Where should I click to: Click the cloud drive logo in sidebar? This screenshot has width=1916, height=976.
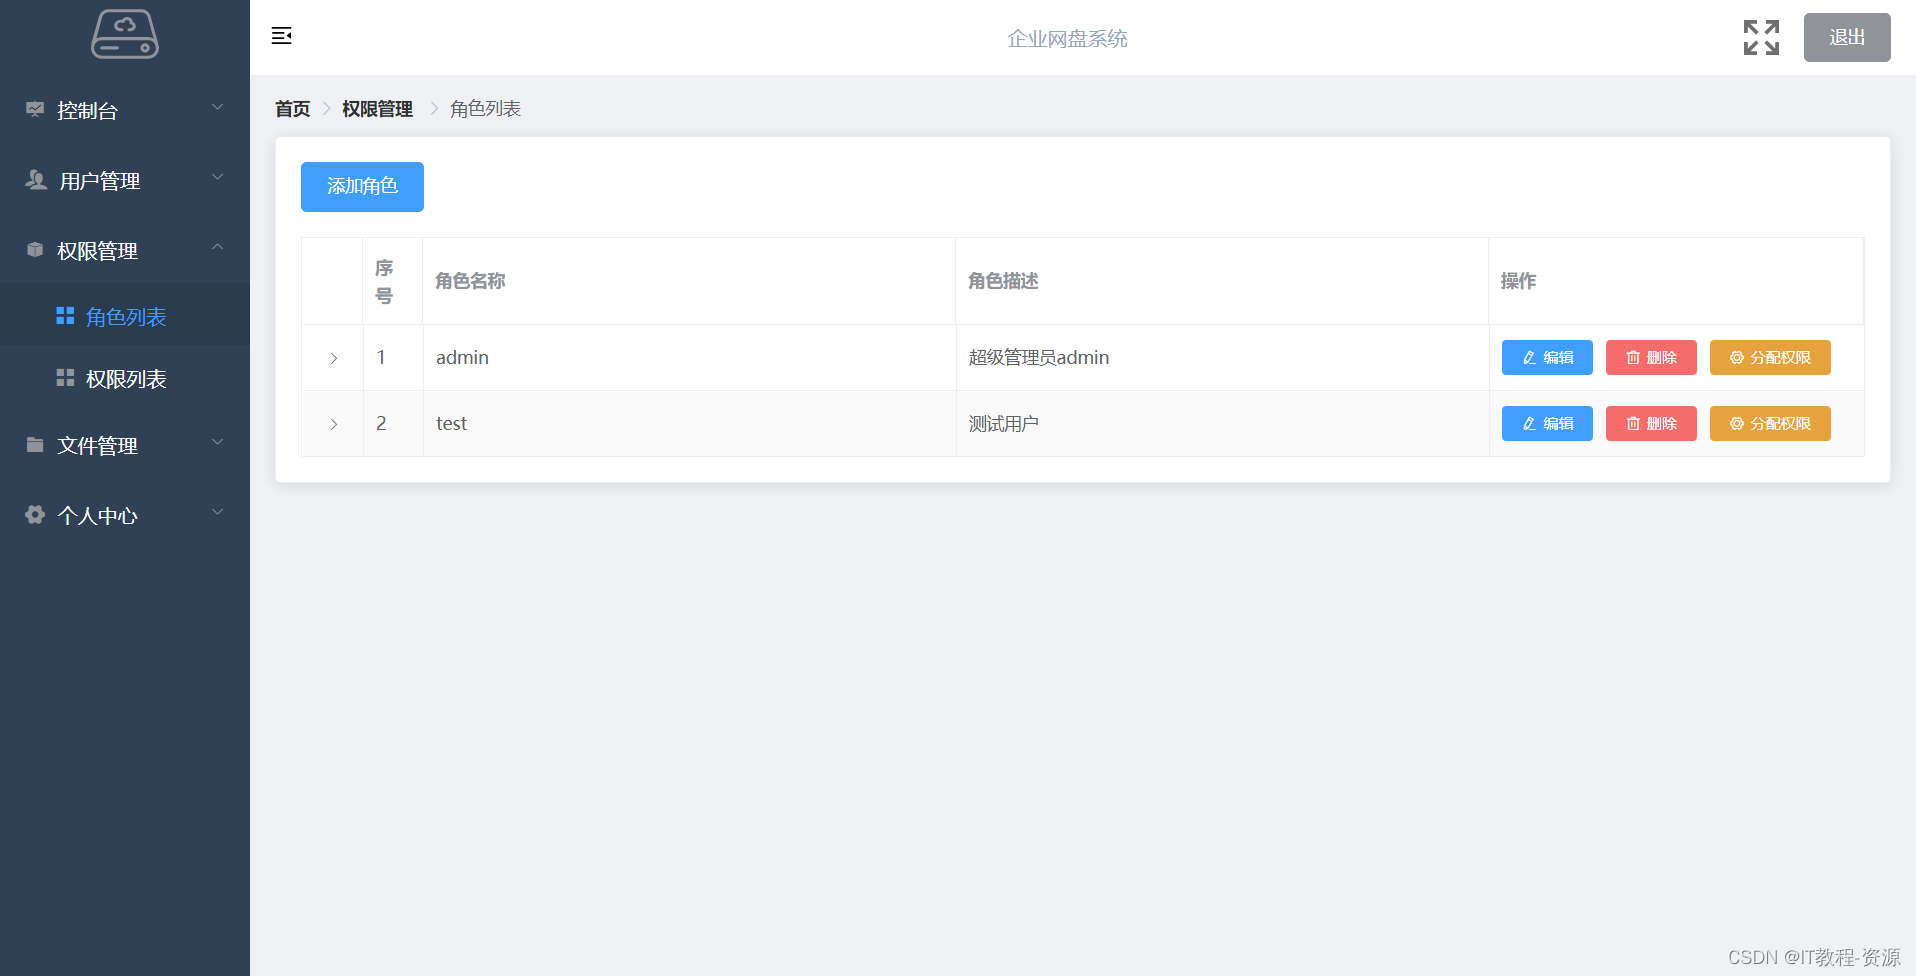click(125, 35)
